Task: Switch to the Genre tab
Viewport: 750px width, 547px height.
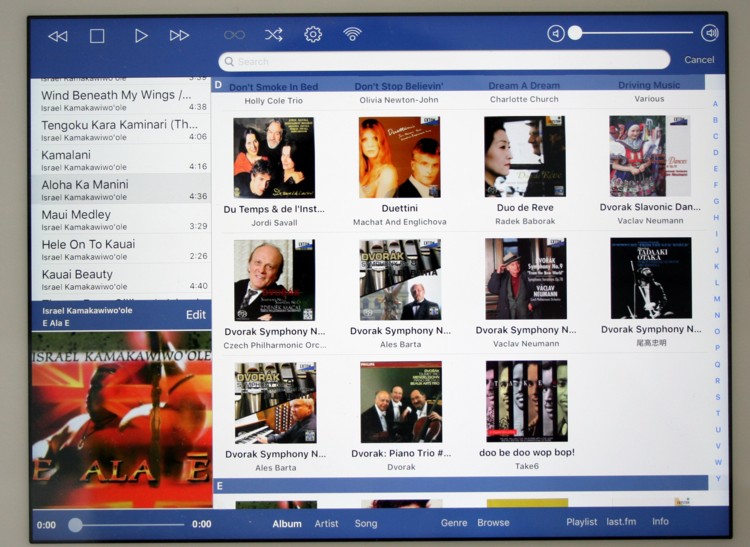Action: point(454,523)
